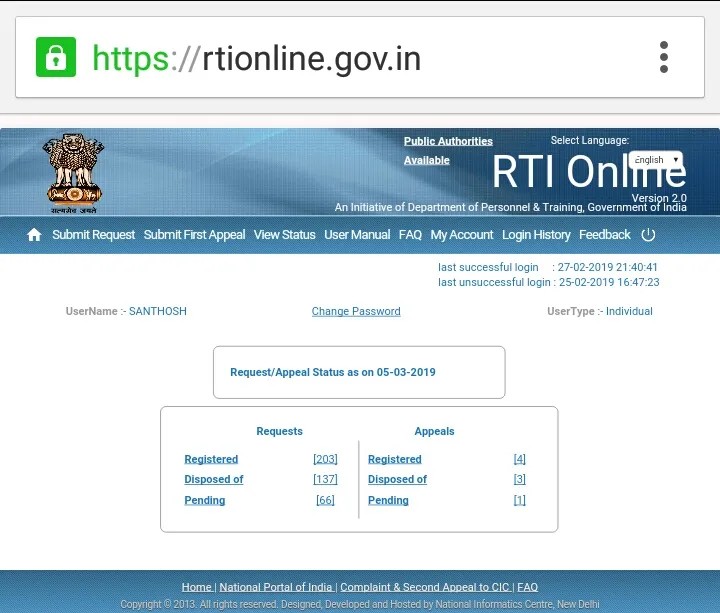
Task: Open Registered appeals link
Action: pos(395,459)
